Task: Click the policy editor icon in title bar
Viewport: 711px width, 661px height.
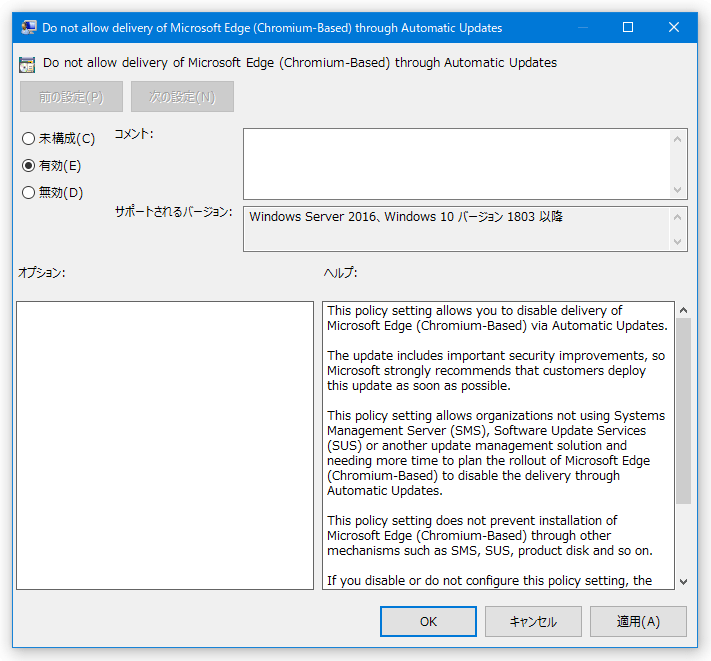Action: (x=29, y=28)
